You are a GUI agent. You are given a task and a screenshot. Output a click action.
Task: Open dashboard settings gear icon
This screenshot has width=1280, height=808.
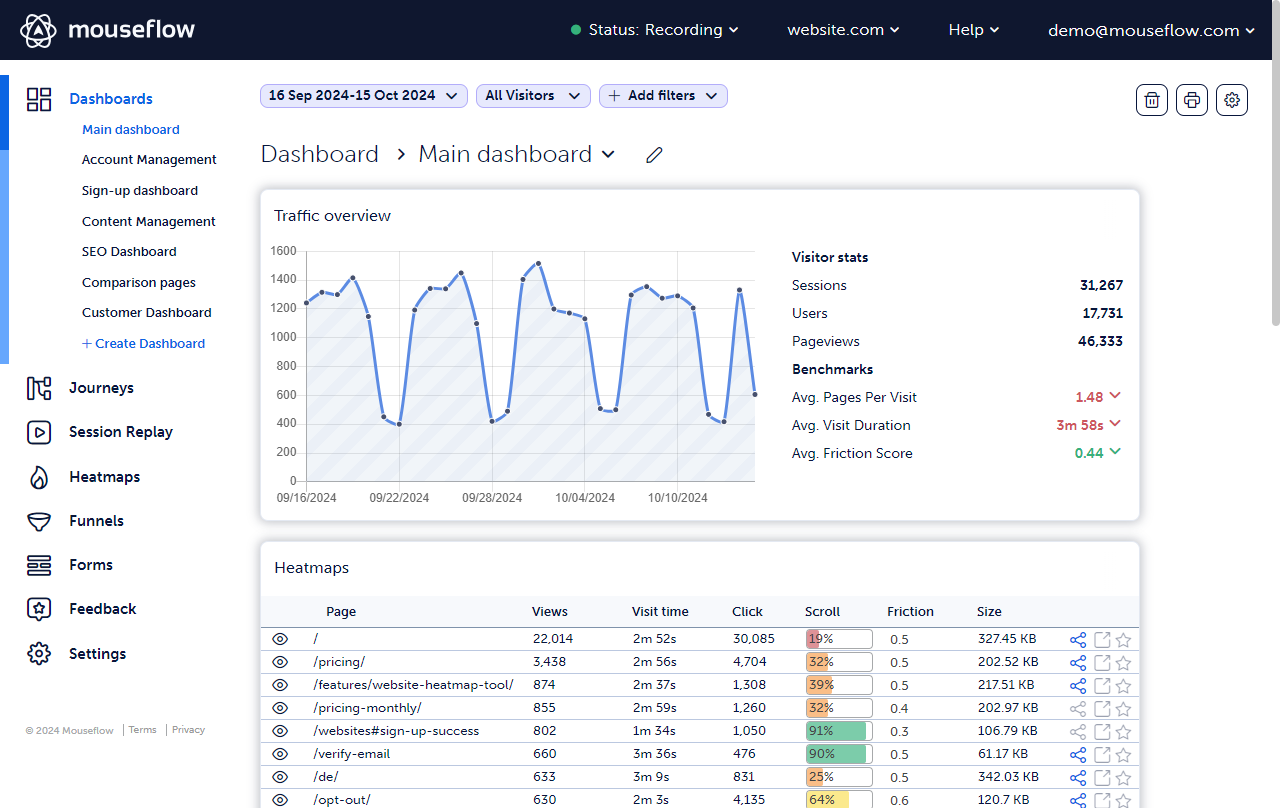[1232, 100]
